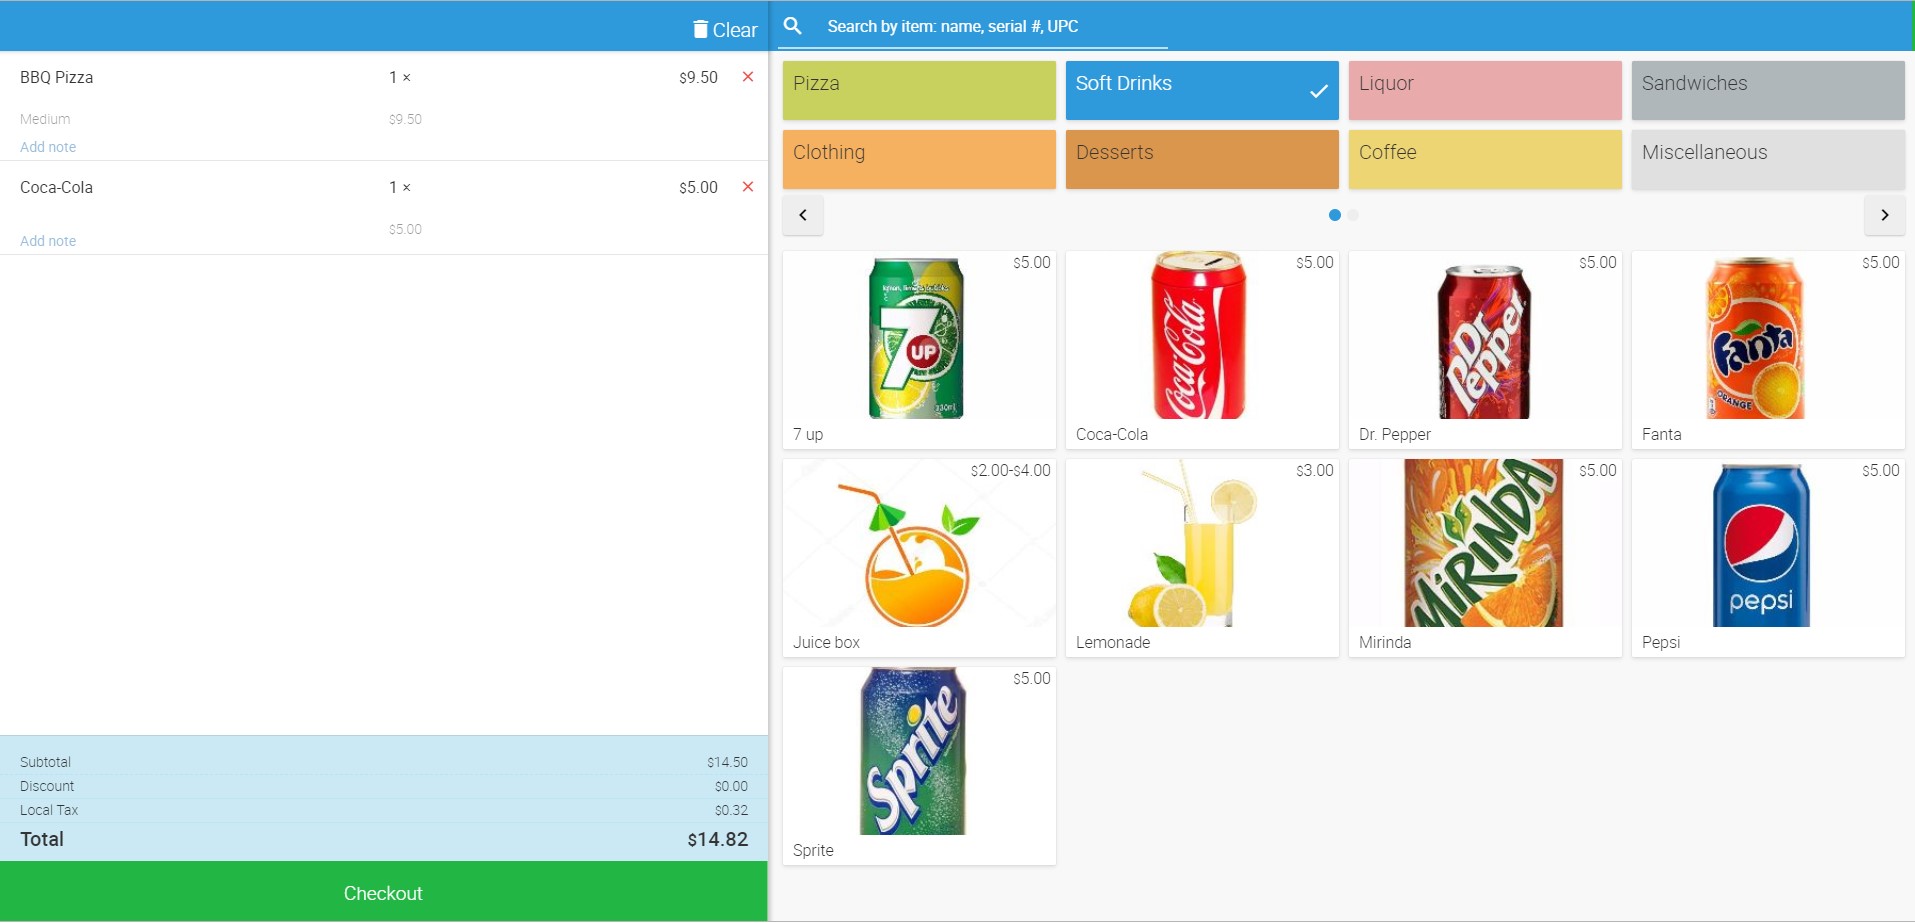This screenshot has width=1915, height=923.
Task: Add Dr. Pepper to the order
Action: [x=1484, y=349]
